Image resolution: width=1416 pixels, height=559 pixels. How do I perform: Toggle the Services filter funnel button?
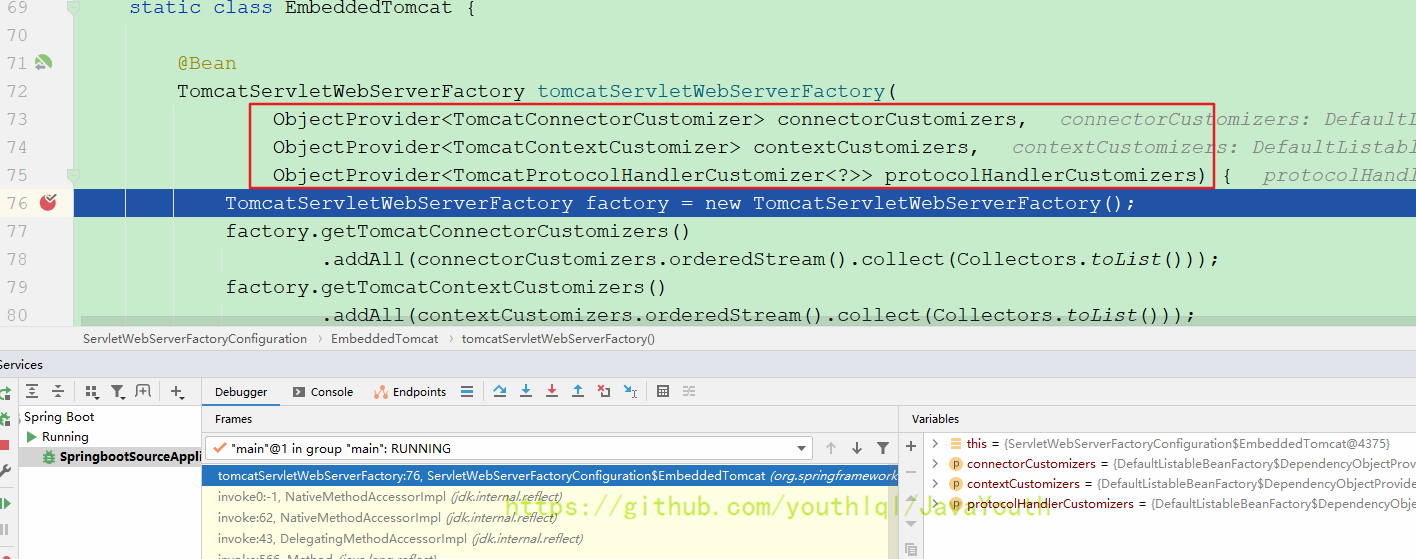click(x=118, y=391)
